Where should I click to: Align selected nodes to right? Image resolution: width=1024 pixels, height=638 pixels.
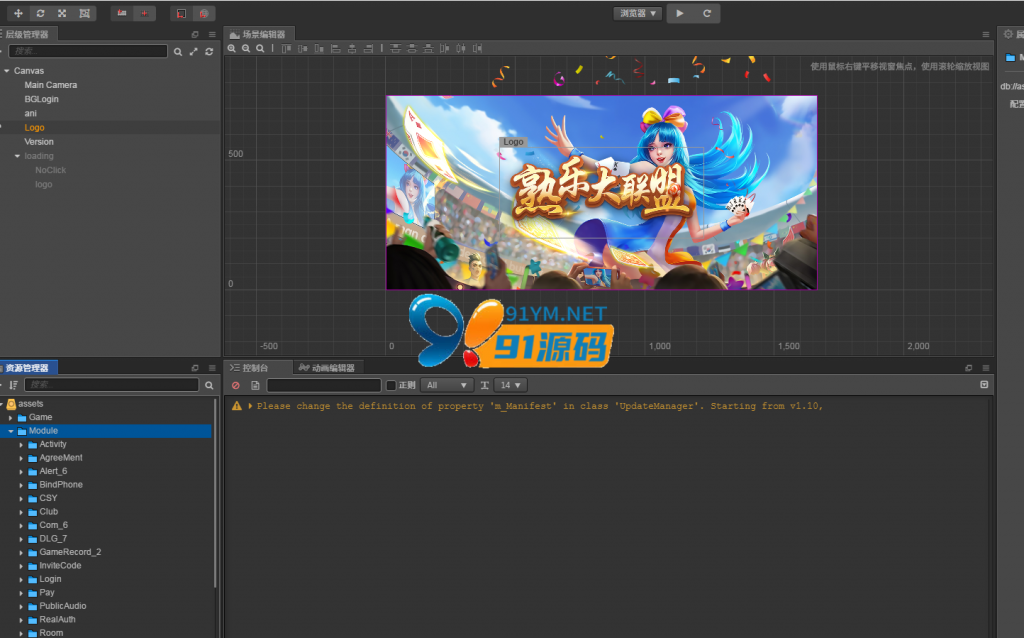(x=368, y=48)
